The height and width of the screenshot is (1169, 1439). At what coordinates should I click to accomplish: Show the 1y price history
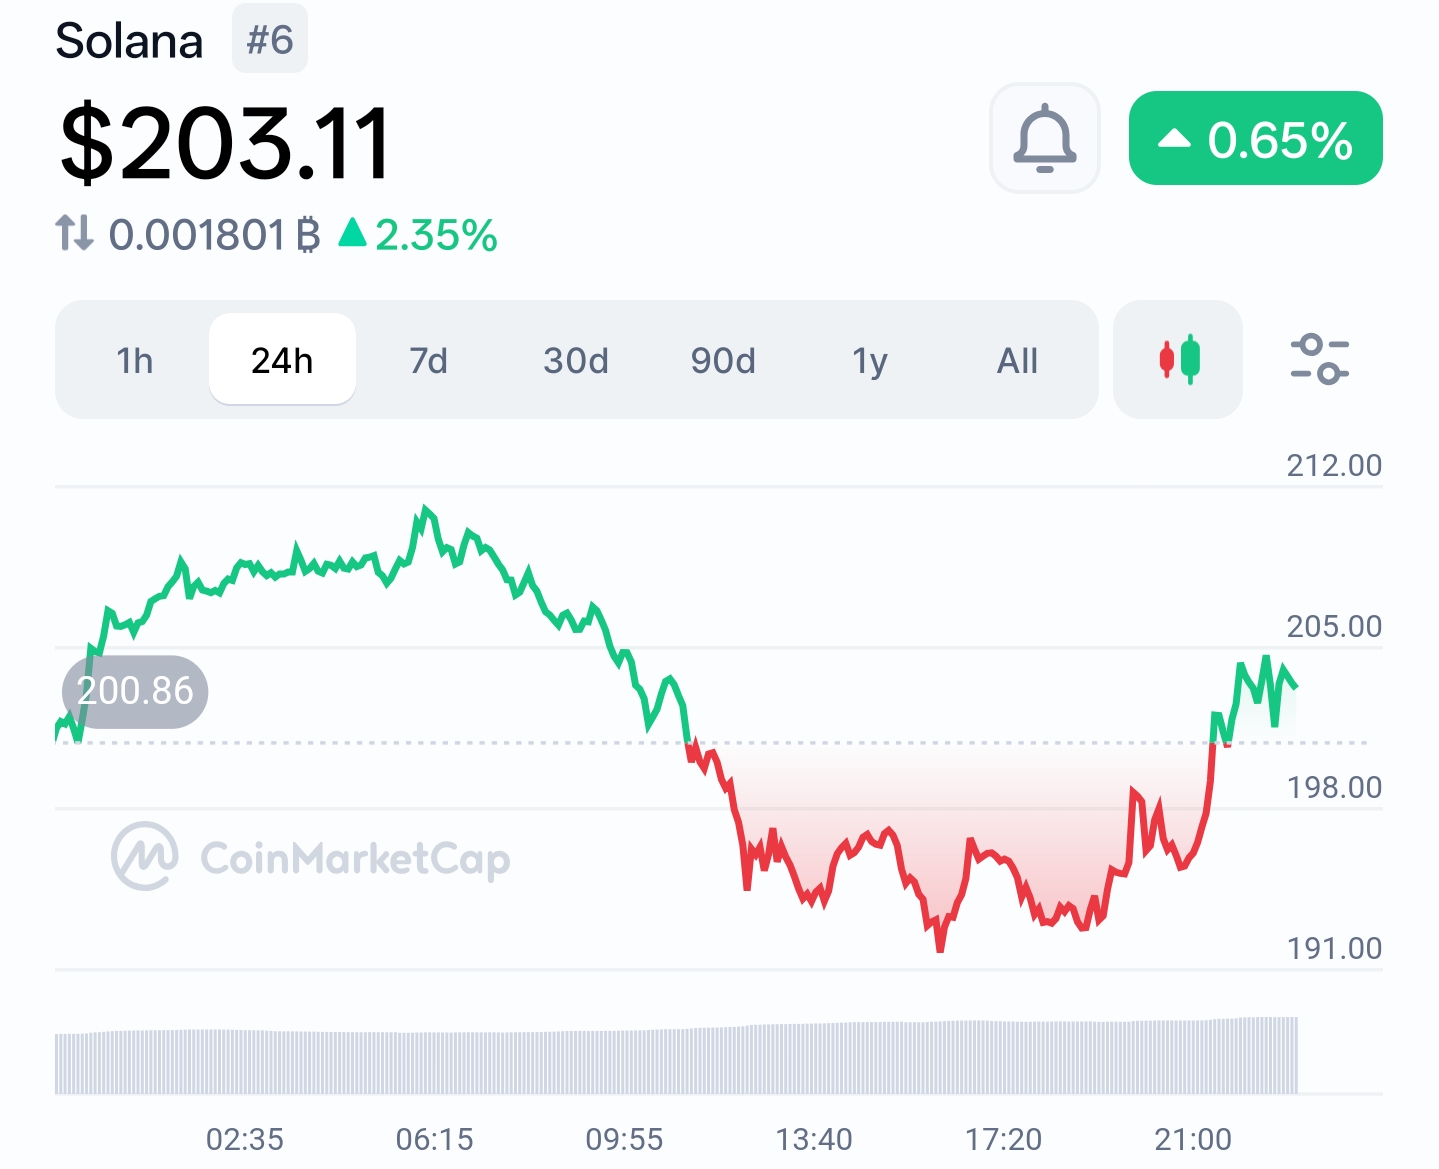point(870,359)
